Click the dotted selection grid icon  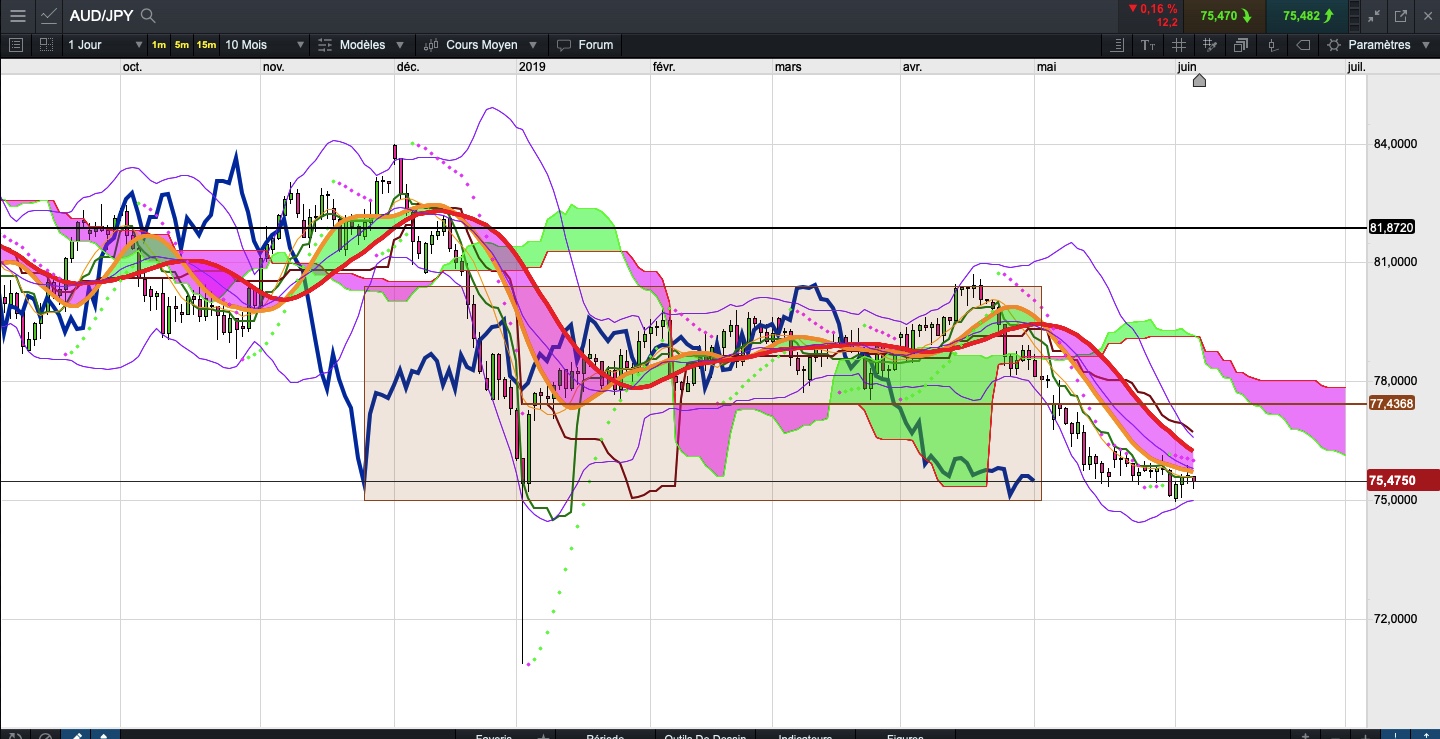46,45
